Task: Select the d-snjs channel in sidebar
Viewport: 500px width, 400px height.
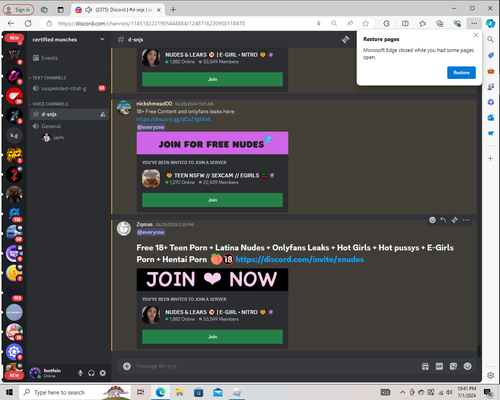Action: [x=68, y=114]
